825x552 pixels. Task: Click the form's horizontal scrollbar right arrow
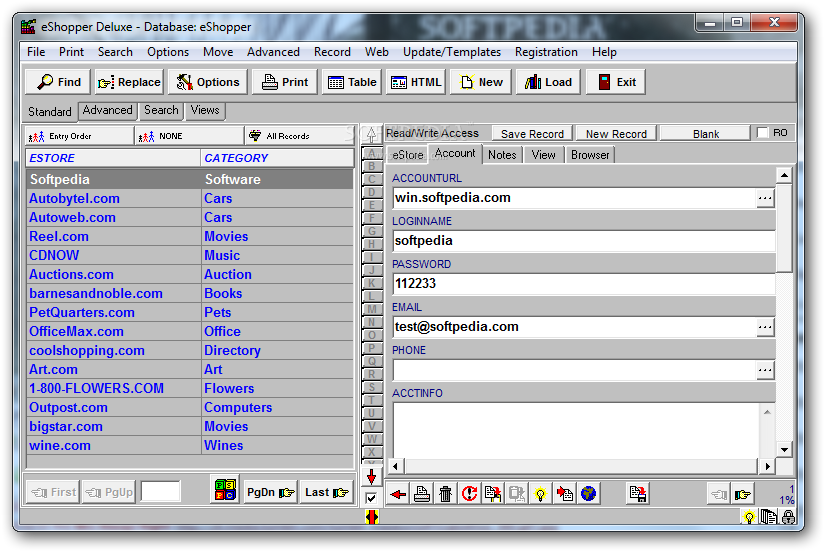[767, 466]
